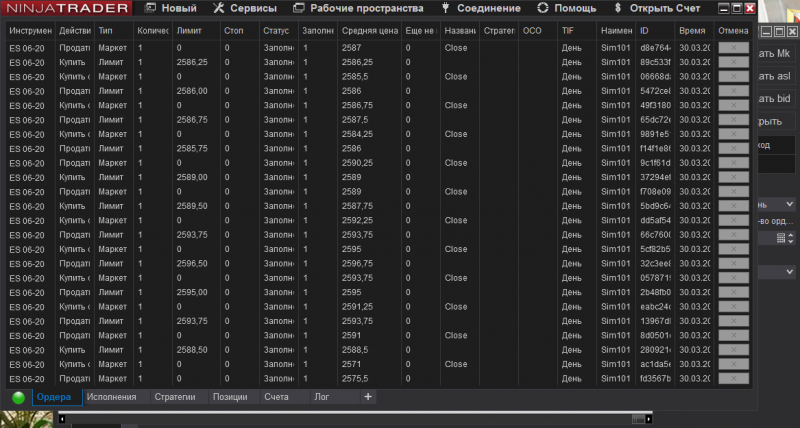Sort by Время column header
The image size is (800, 428).
[694, 31]
